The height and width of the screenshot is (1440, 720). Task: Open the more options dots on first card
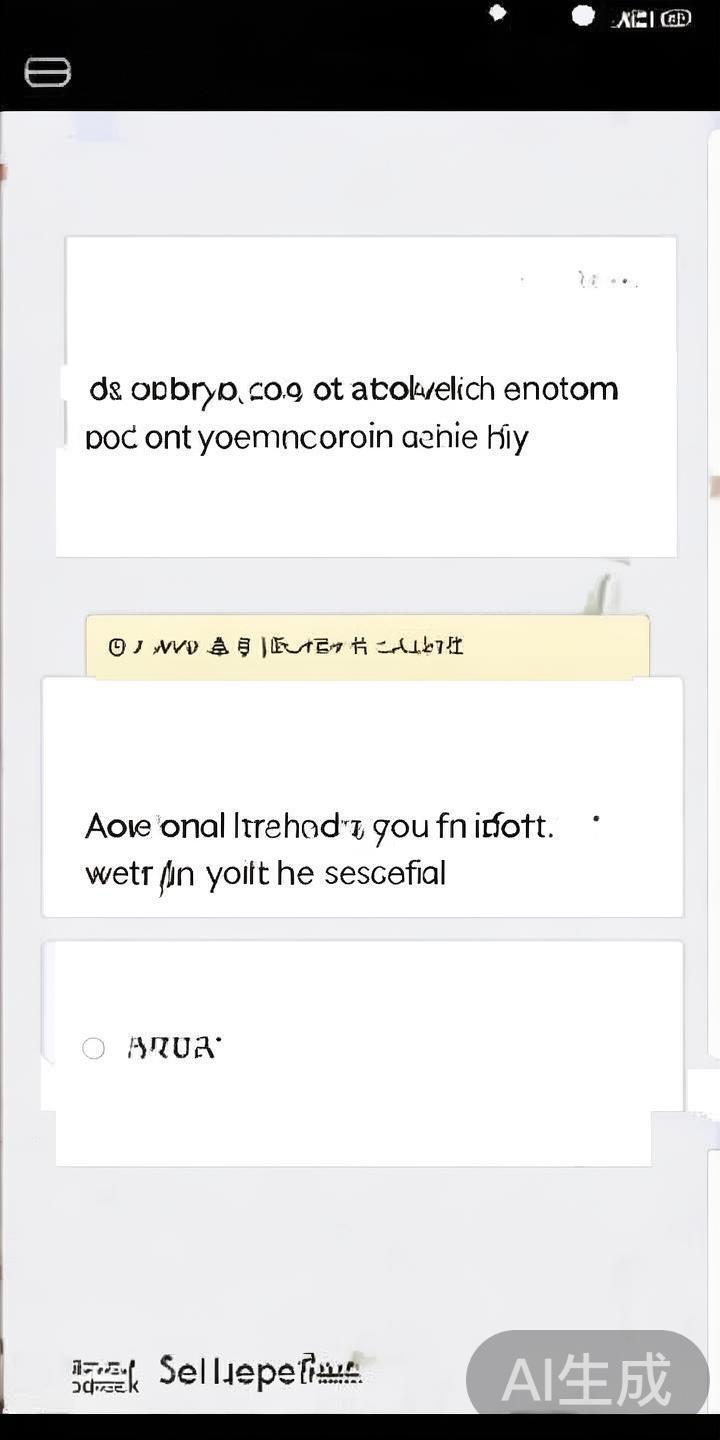coord(608,281)
